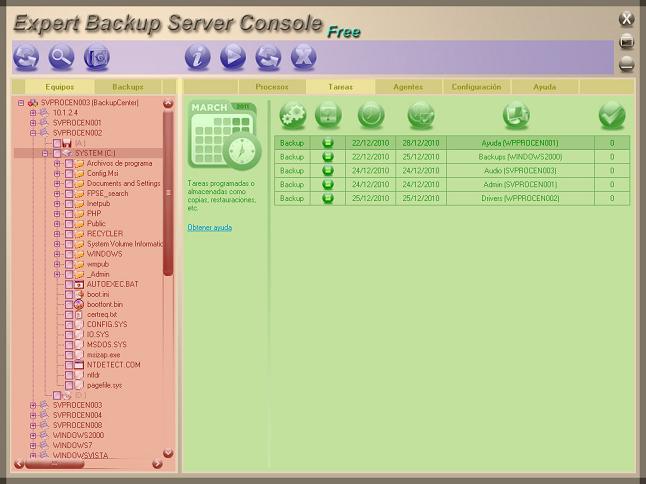Collapse the SYSTEM (C:) drive node
This screenshot has height=484, width=646.
click(x=45, y=153)
